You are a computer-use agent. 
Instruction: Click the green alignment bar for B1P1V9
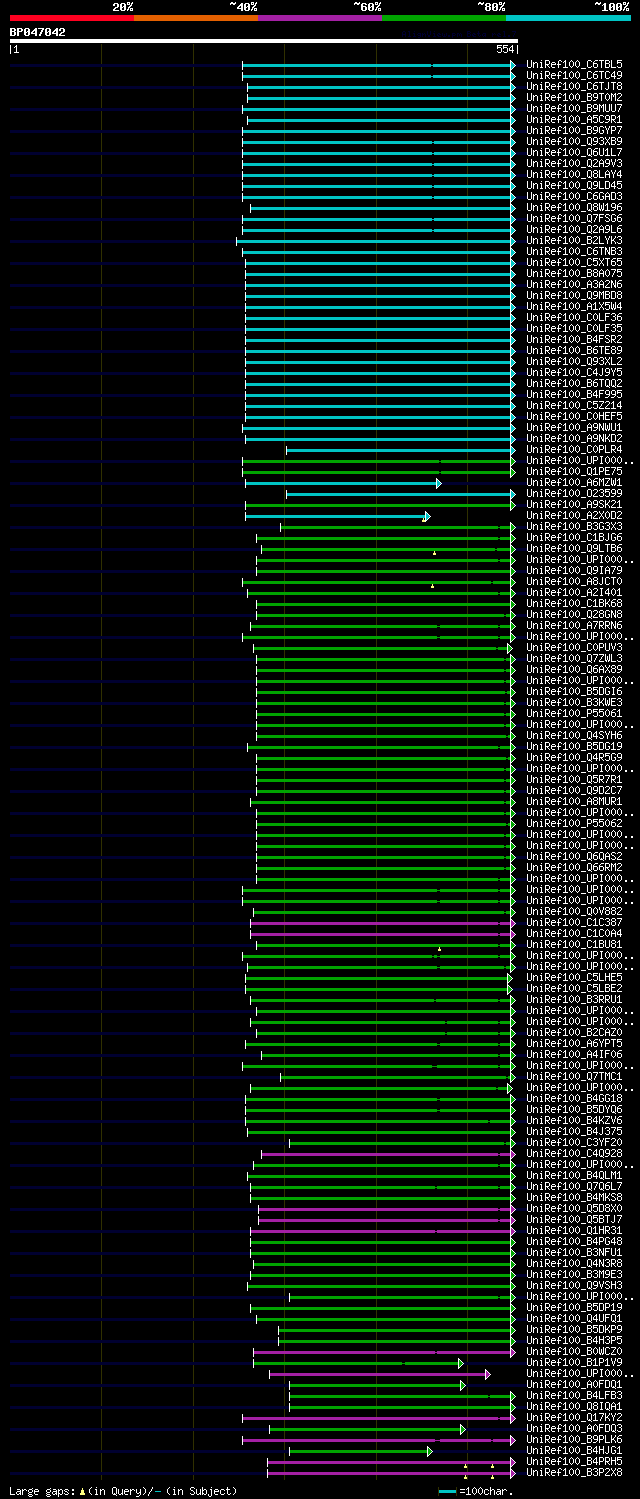tap(358, 1363)
